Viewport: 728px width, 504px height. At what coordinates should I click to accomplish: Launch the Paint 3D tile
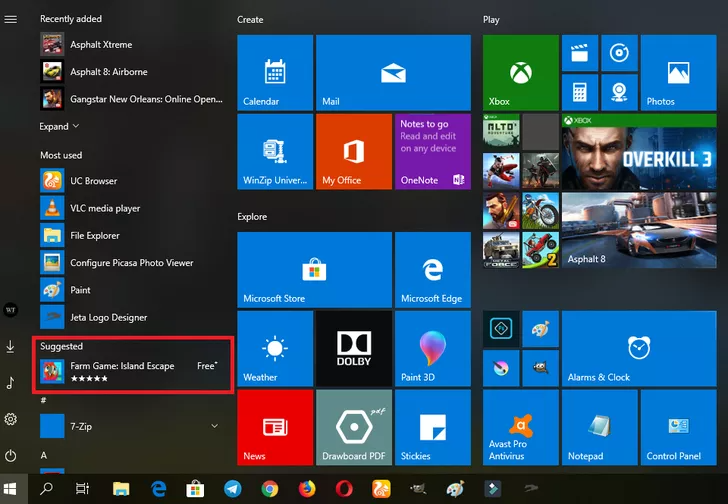click(x=433, y=349)
